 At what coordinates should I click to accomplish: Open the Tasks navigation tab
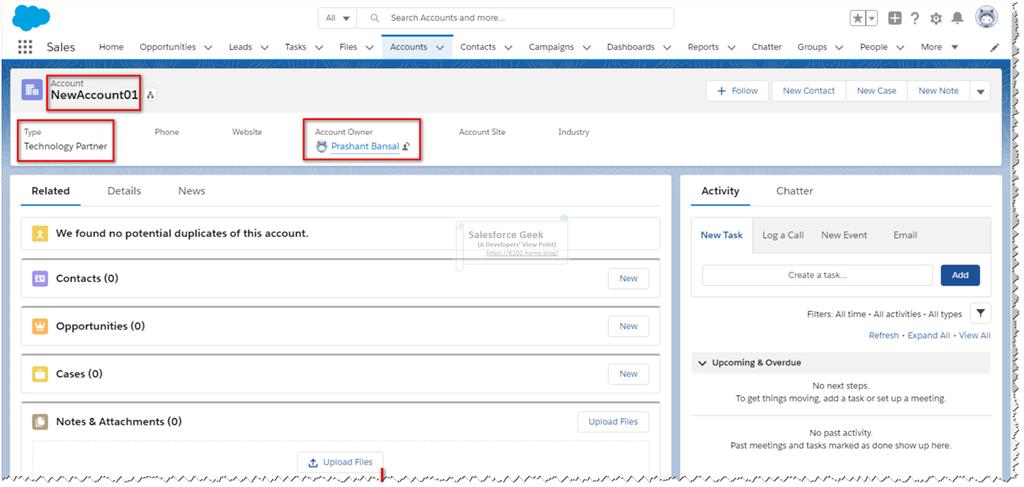click(295, 47)
